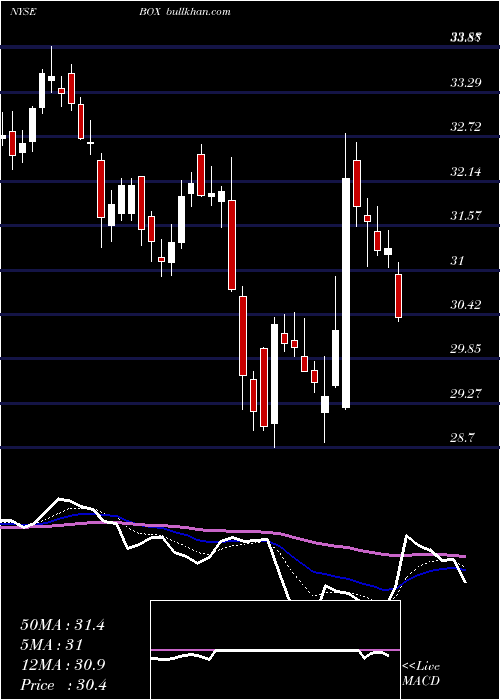Click the 32.72 price axis label
The width and height of the screenshot is (500, 700).
[x=466, y=127]
